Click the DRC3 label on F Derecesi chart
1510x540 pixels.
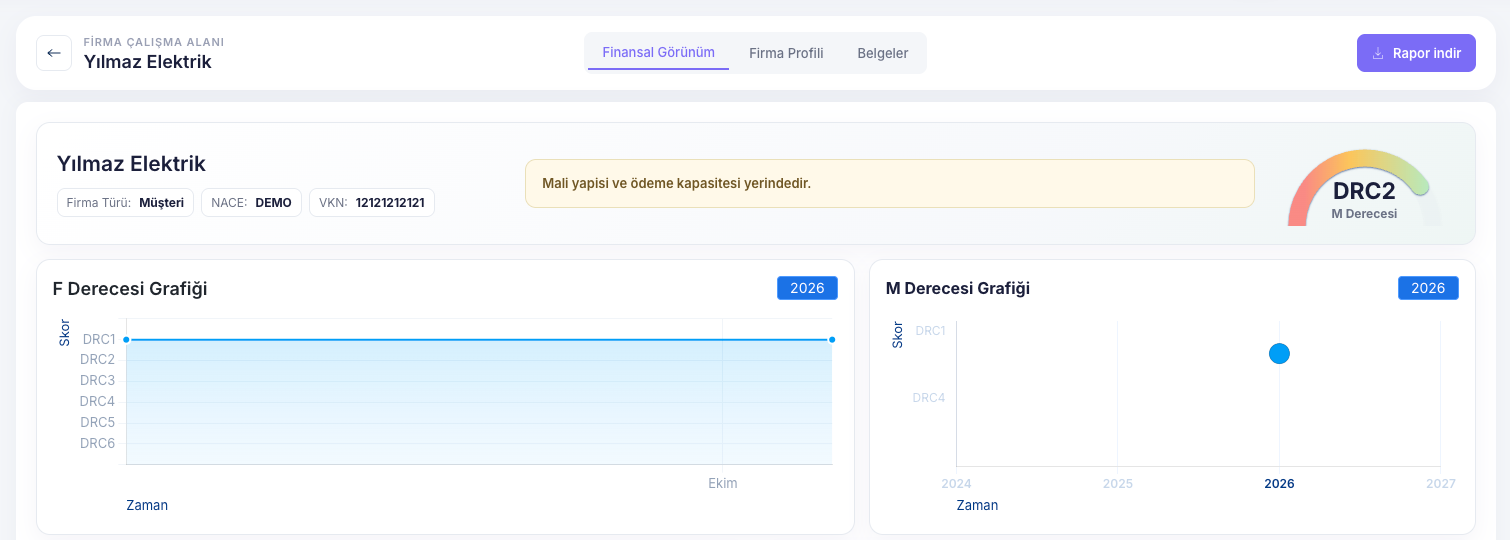click(98, 380)
